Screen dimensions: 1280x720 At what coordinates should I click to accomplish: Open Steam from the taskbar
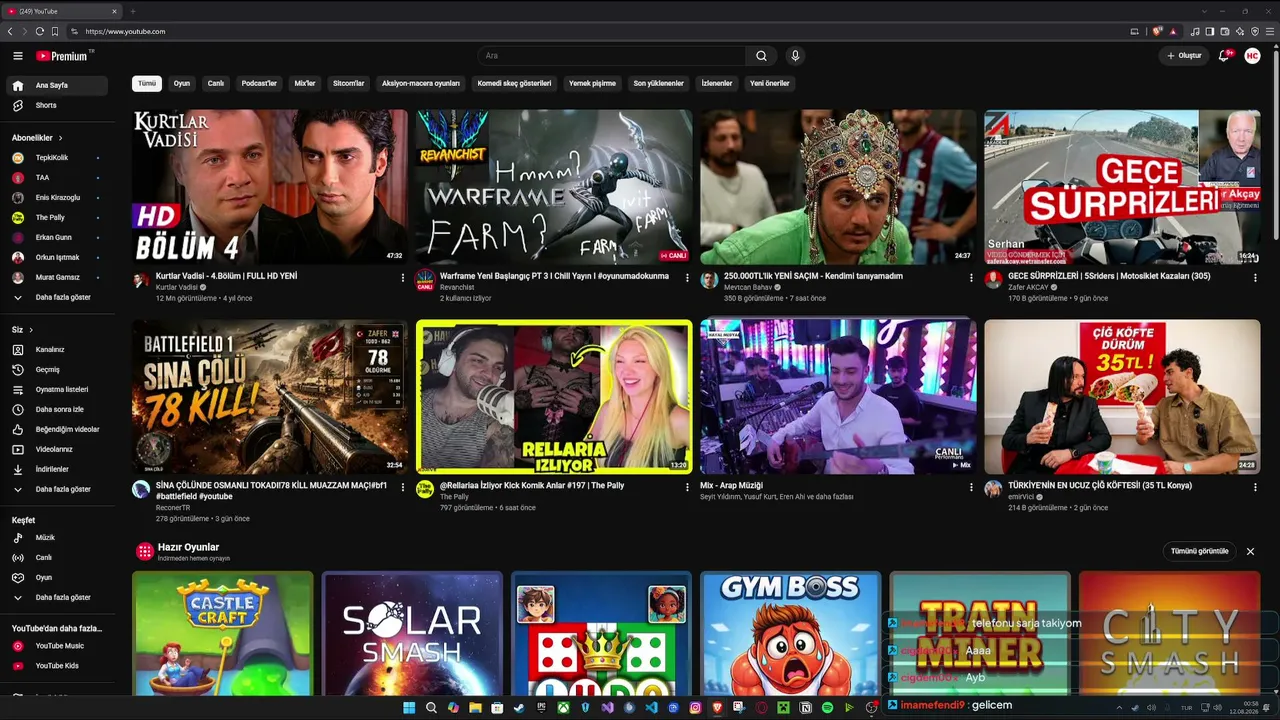(519, 708)
